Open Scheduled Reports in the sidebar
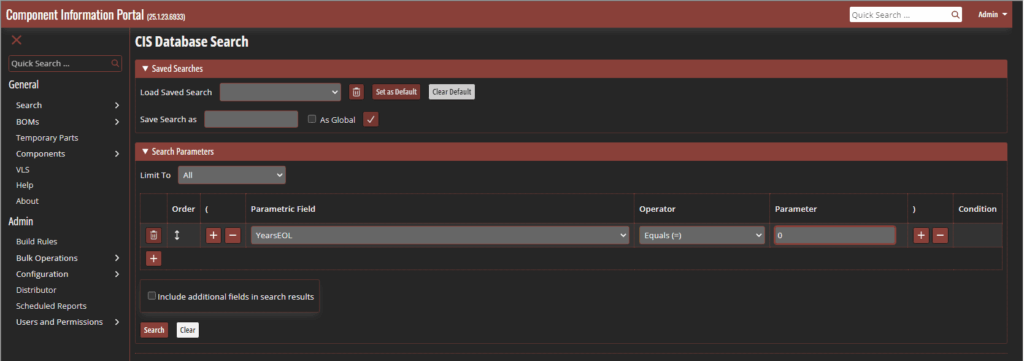Screen dimensions: 1024x361 pyautogui.click(x=51, y=306)
